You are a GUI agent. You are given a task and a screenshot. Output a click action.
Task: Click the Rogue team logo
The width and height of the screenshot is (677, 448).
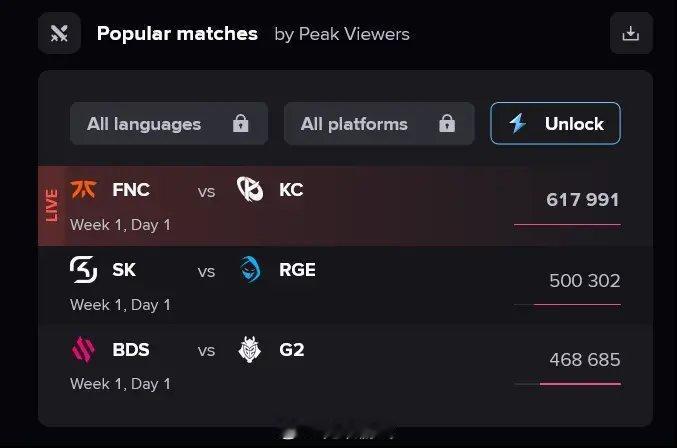(249, 270)
